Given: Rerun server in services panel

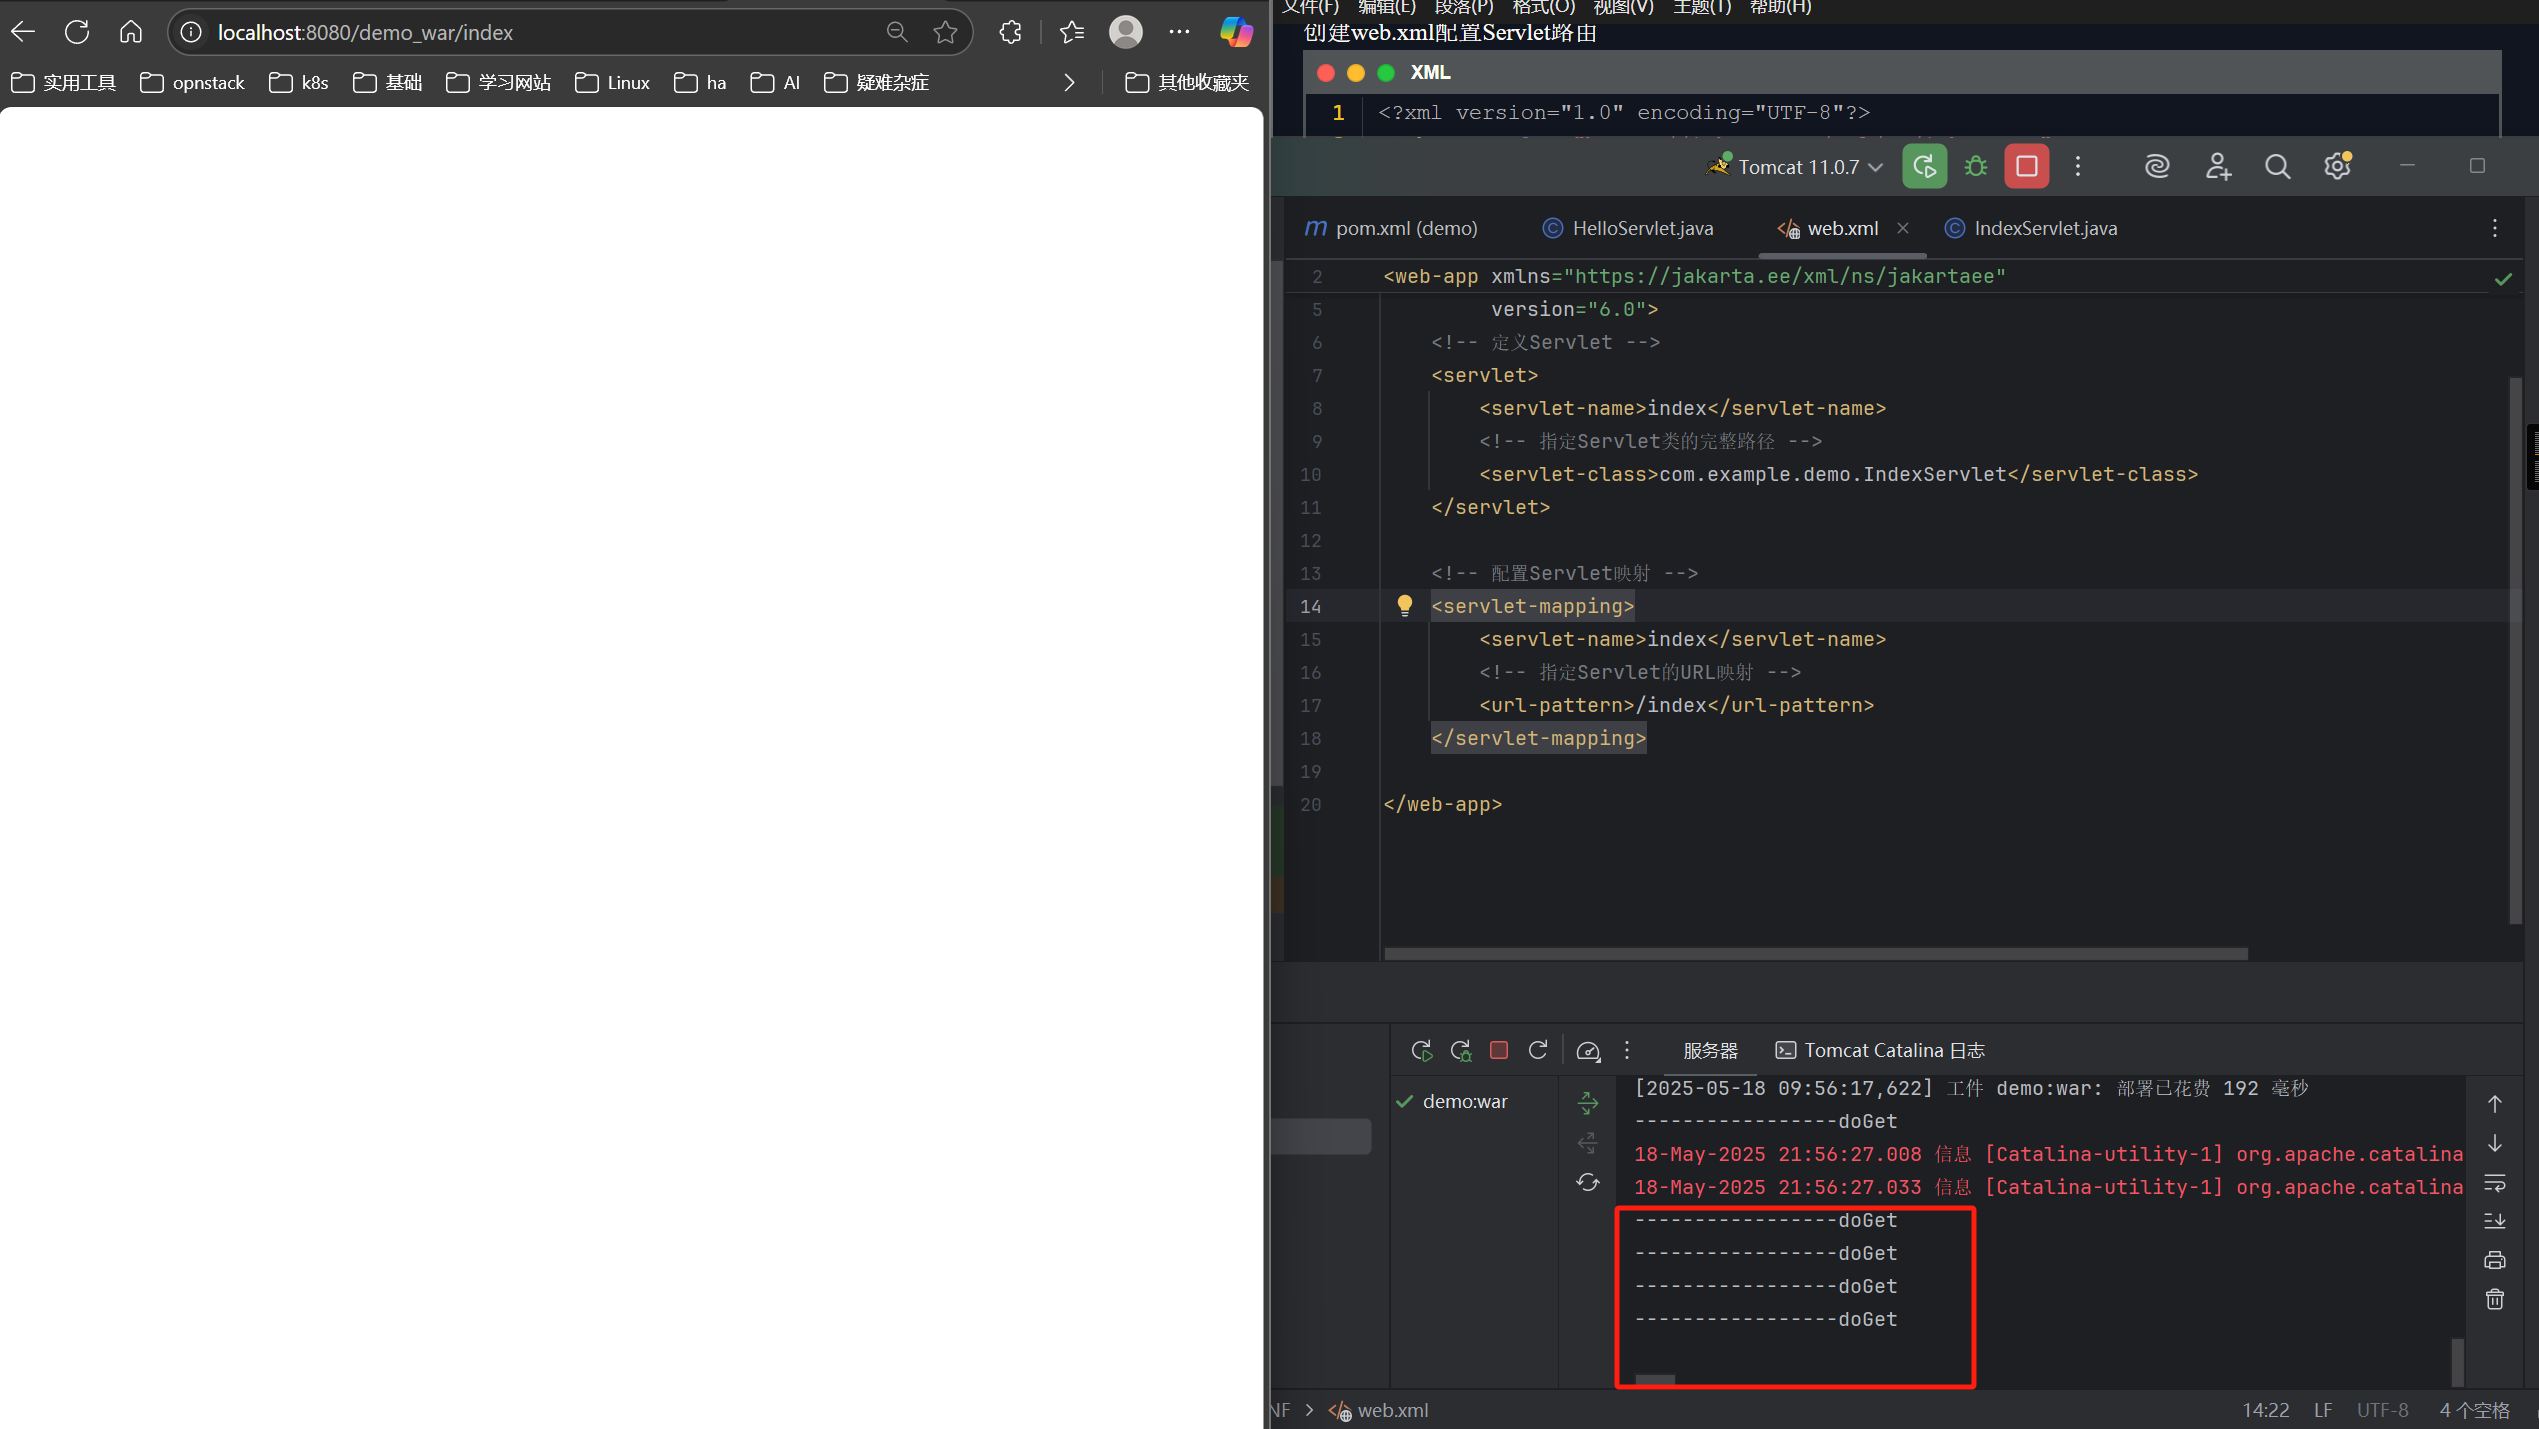Looking at the screenshot, I should (1422, 1050).
